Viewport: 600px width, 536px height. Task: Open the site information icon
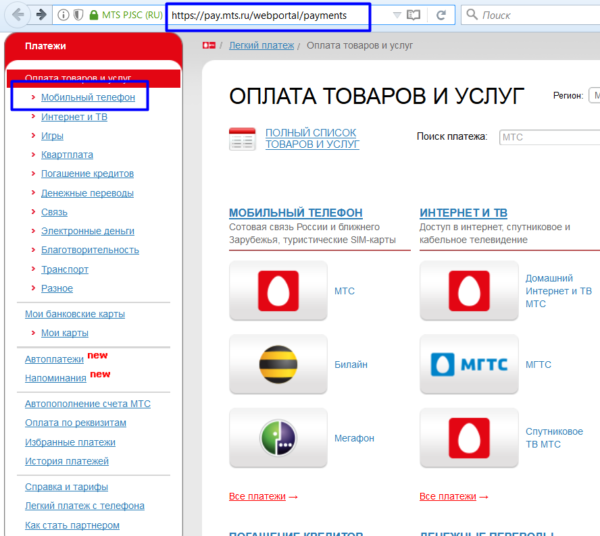pos(63,15)
